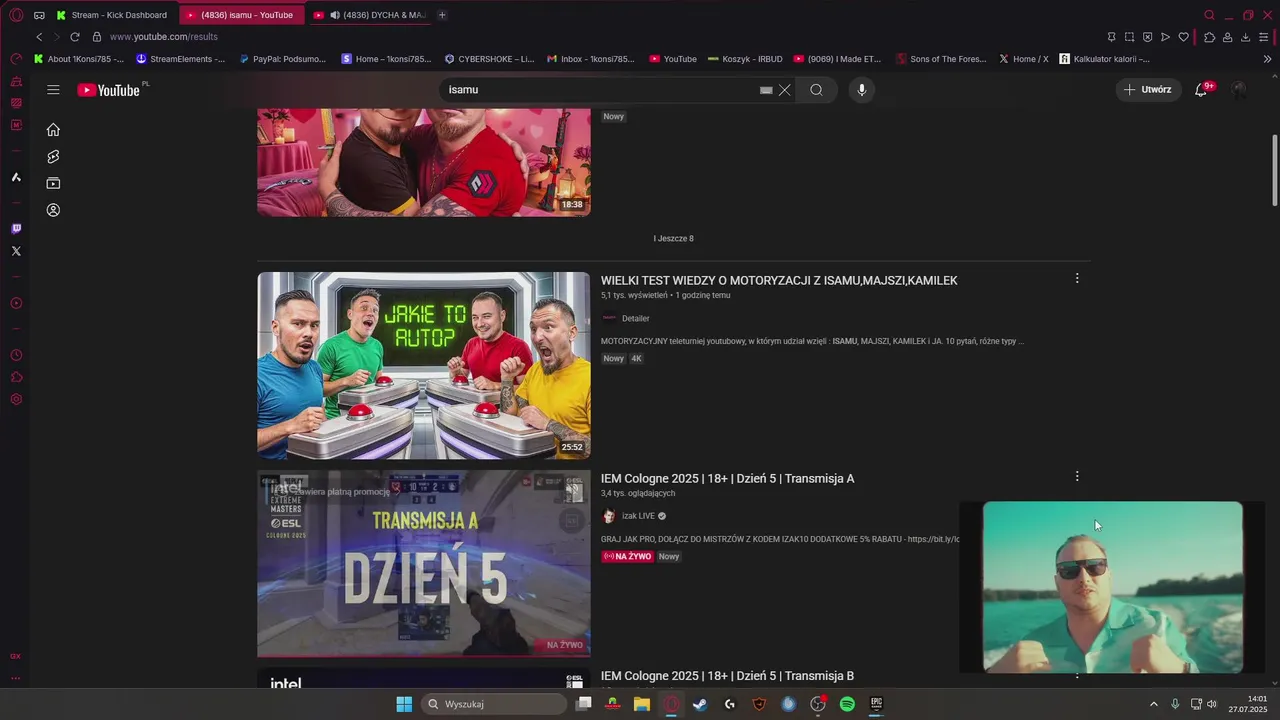The height and width of the screenshot is (720, 1280).
Task: Open Subscriptions in the mini sidebar
Action: click(53, 183)
